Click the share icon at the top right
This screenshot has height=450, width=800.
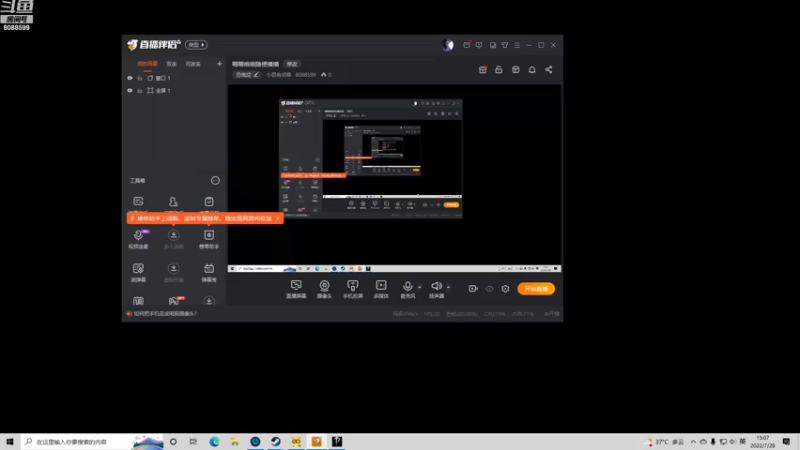tap(548, 69)
